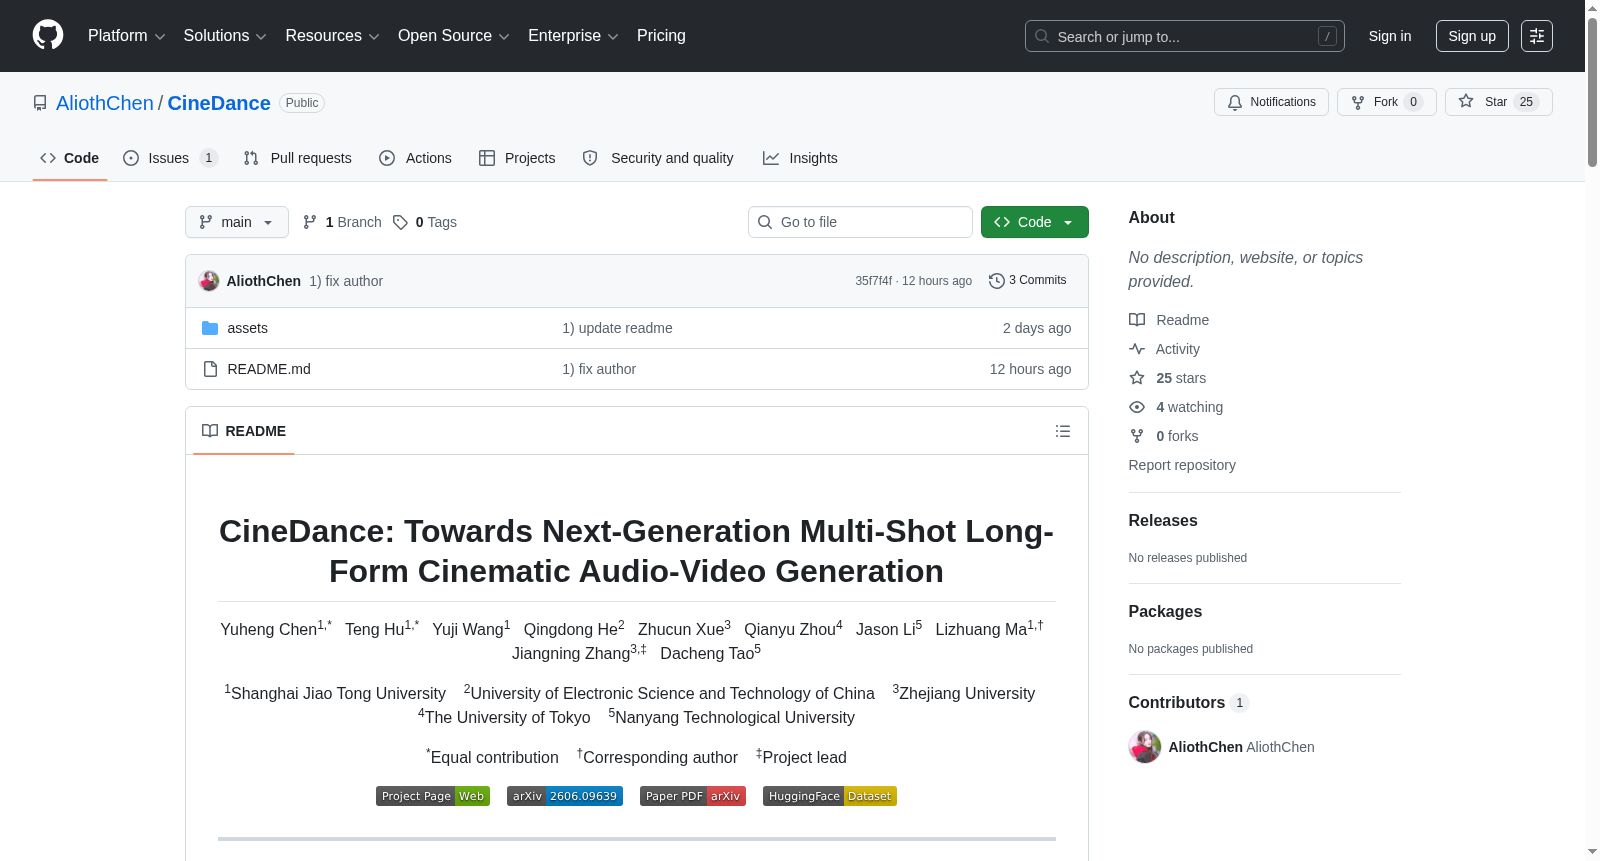Viewport: 1600px width, 861px height.
Task: Click the 'Public' repository label
Action: (302, 103)
